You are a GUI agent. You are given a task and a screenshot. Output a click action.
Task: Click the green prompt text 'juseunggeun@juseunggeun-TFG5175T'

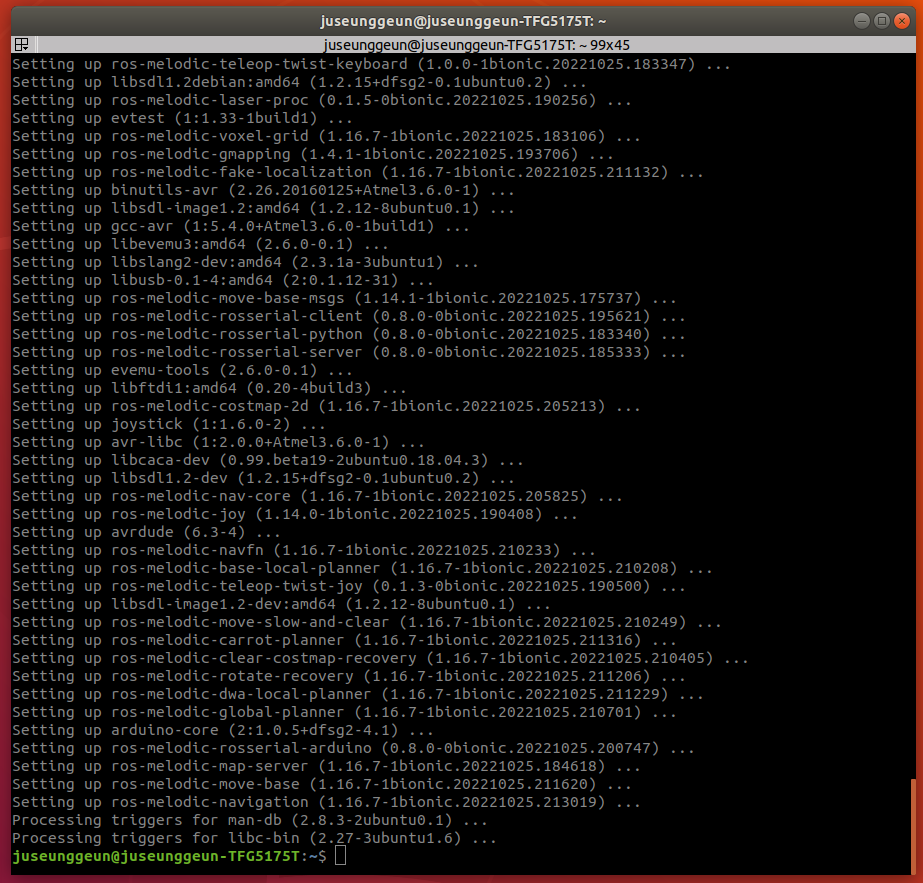(x=156, y=857)
